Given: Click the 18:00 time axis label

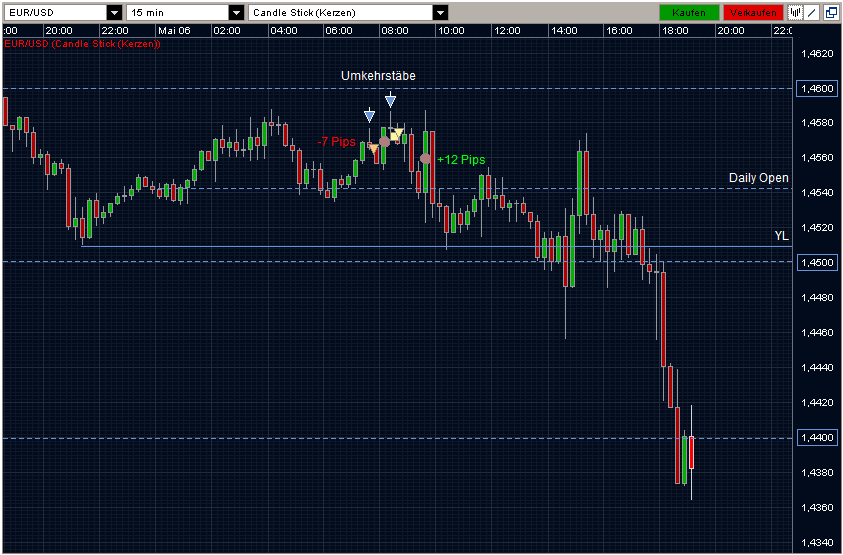Looking at the screenshot, I should point(675,31).
